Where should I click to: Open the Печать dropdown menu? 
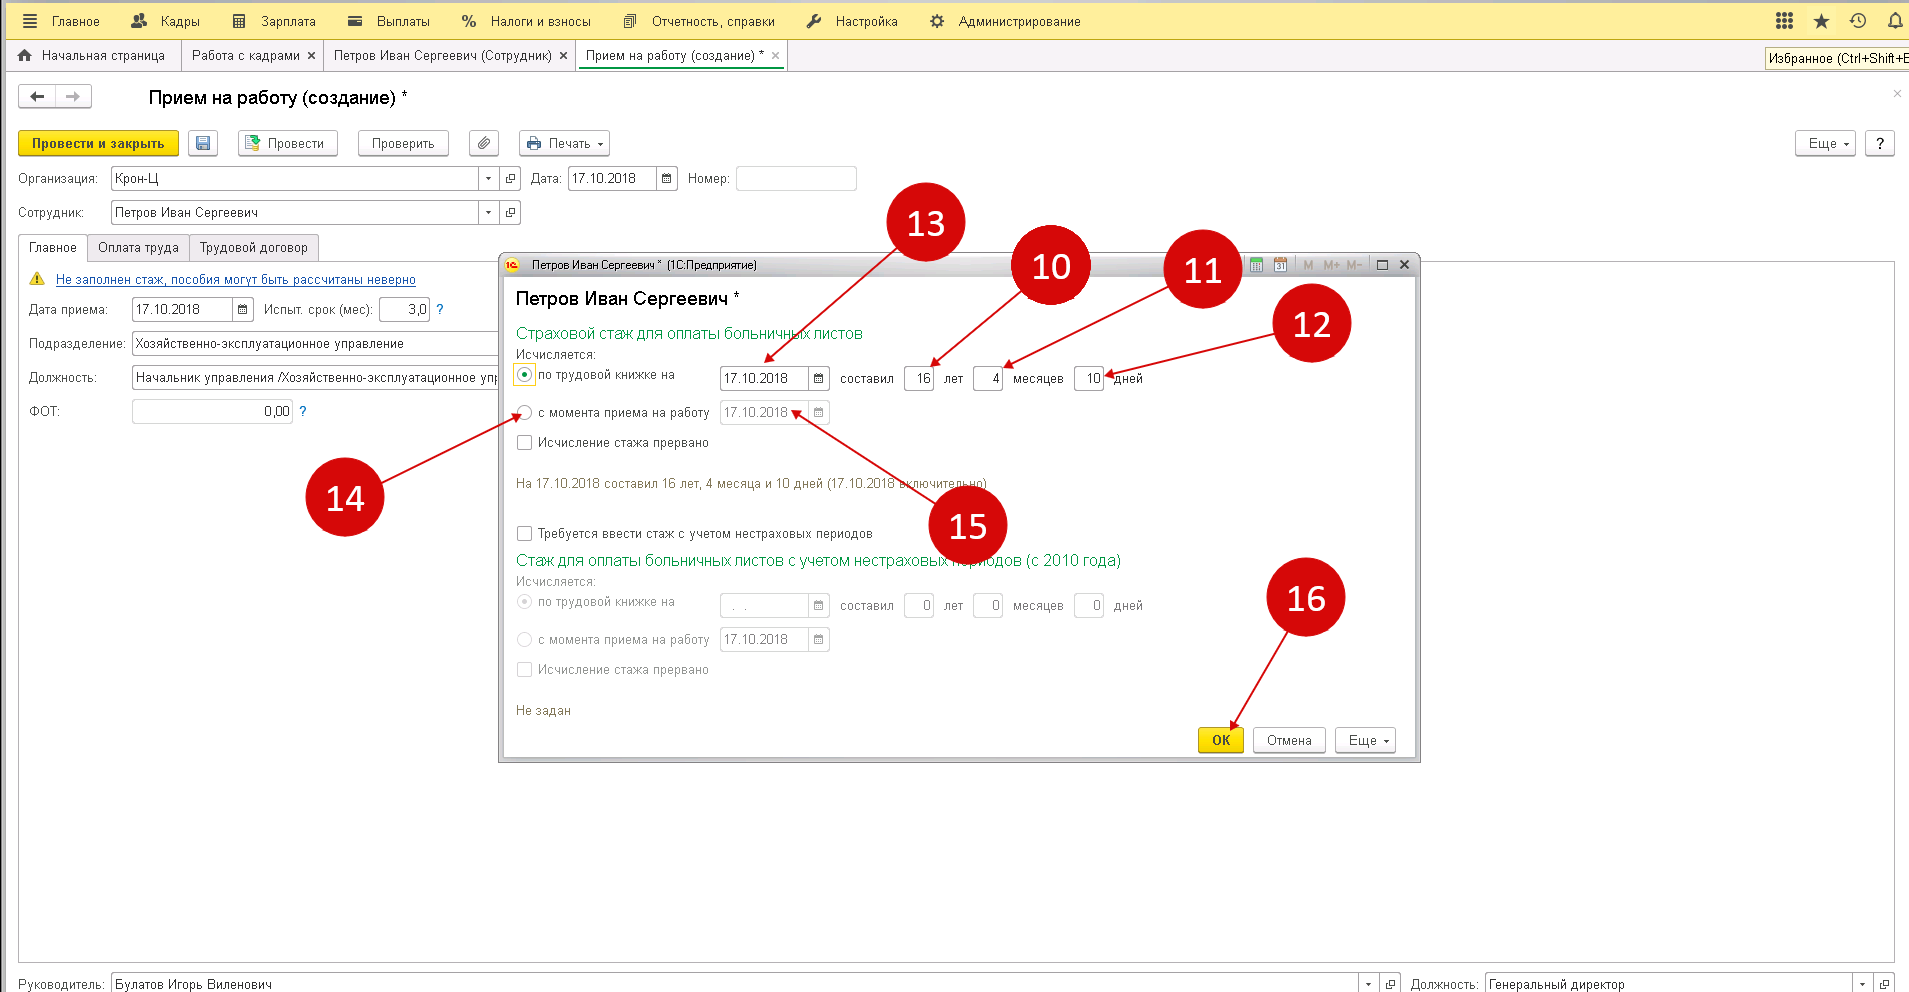(564, 143)
